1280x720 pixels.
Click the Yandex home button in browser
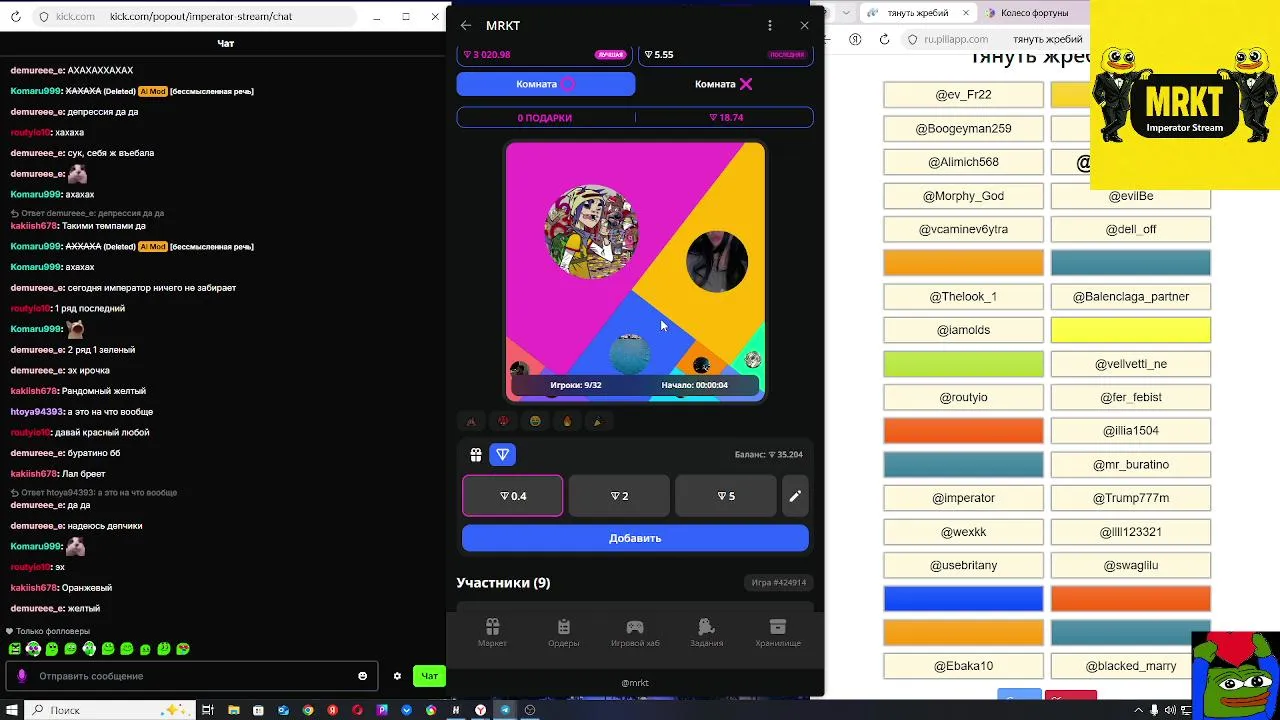tap(855, 39)
